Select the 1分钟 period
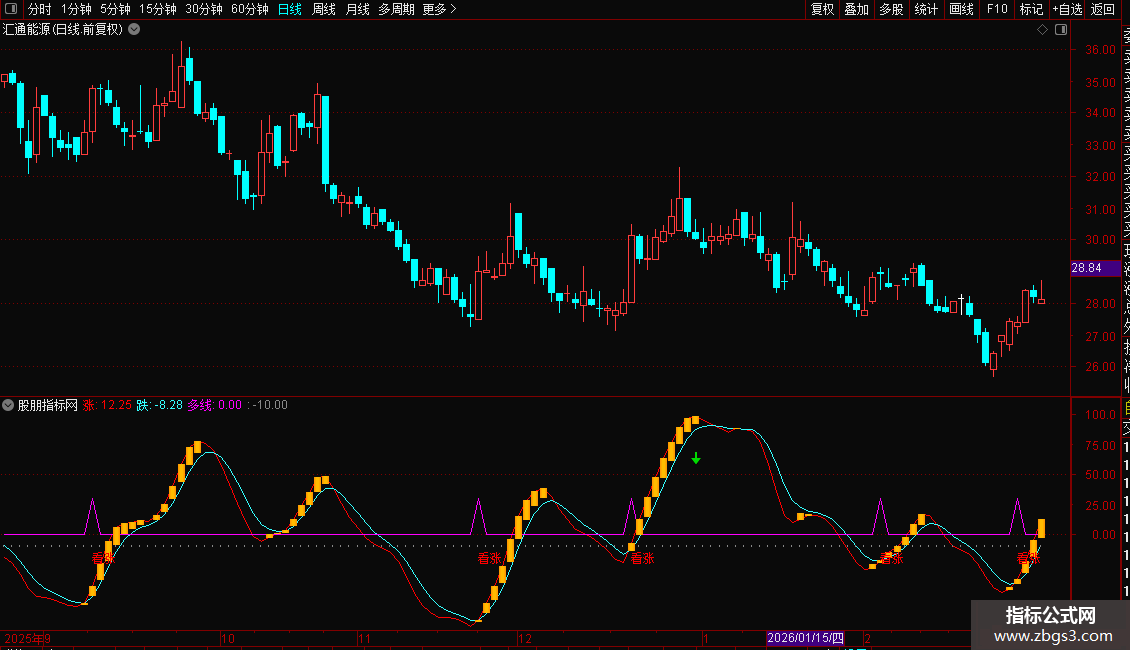Image resolution: width=1130 pixels, height=650 pixels. pos(76,9)
